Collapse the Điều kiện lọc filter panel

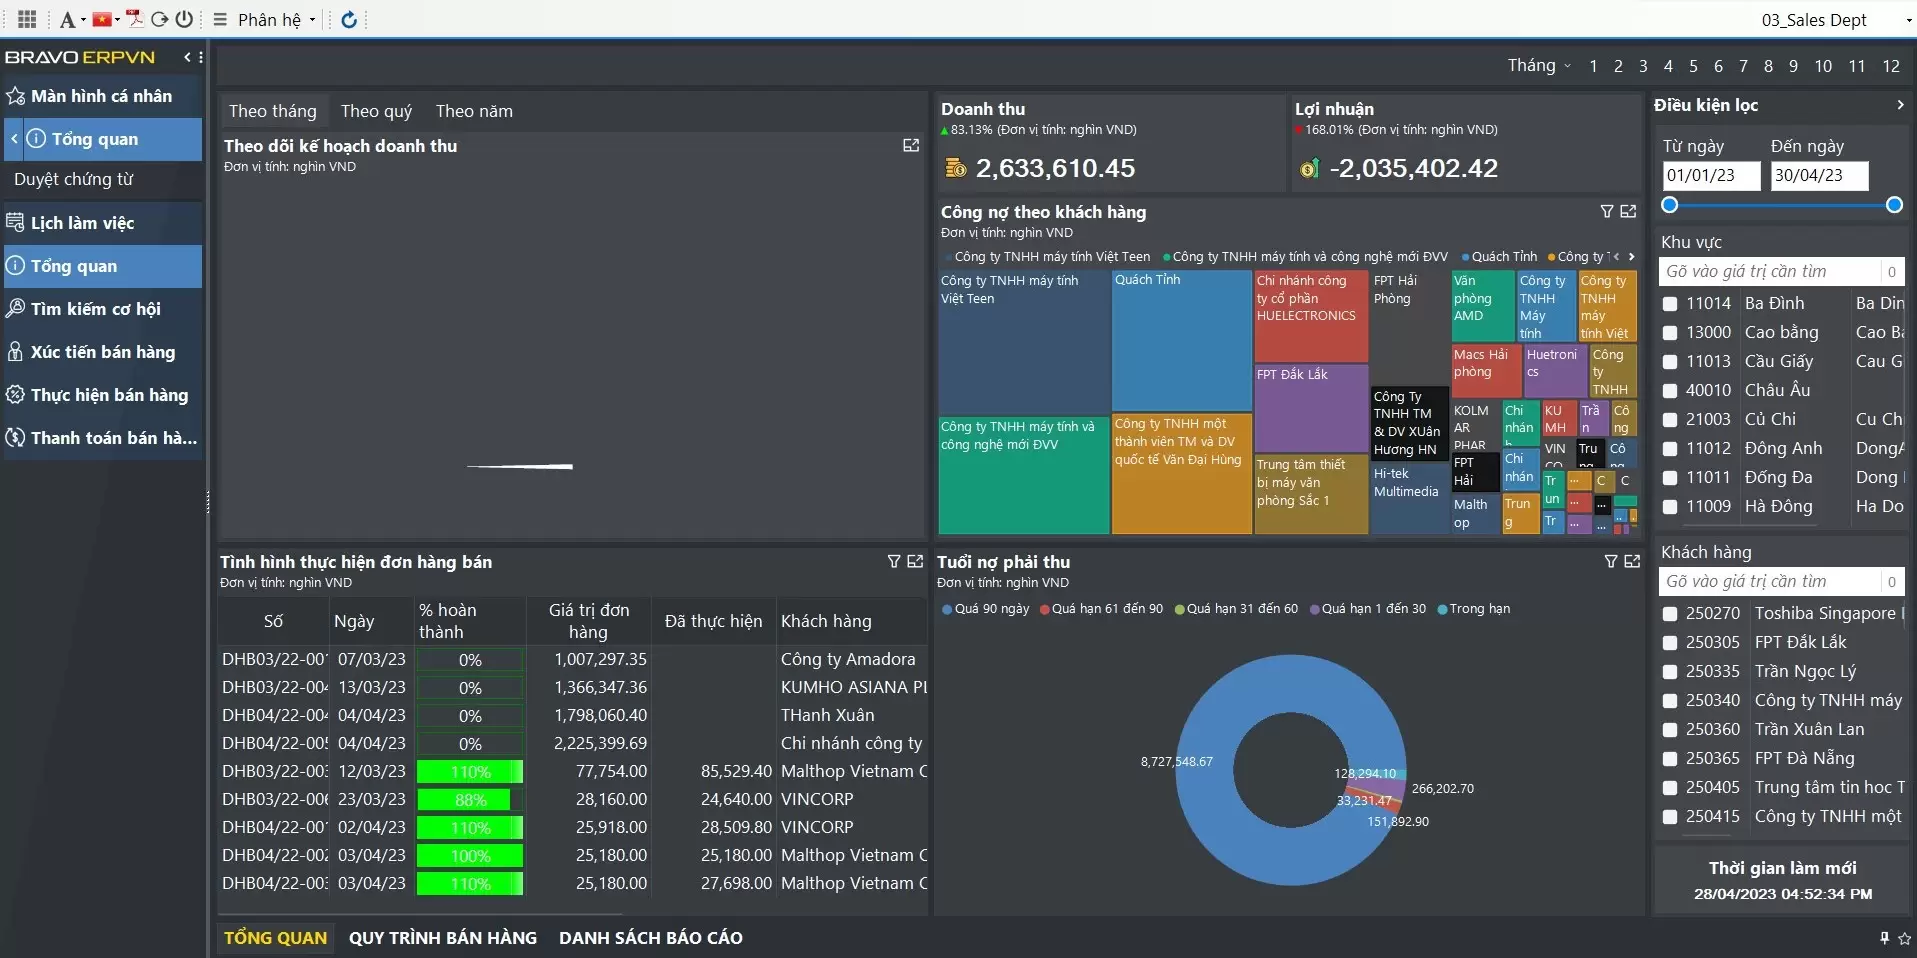click(1900, 105)
